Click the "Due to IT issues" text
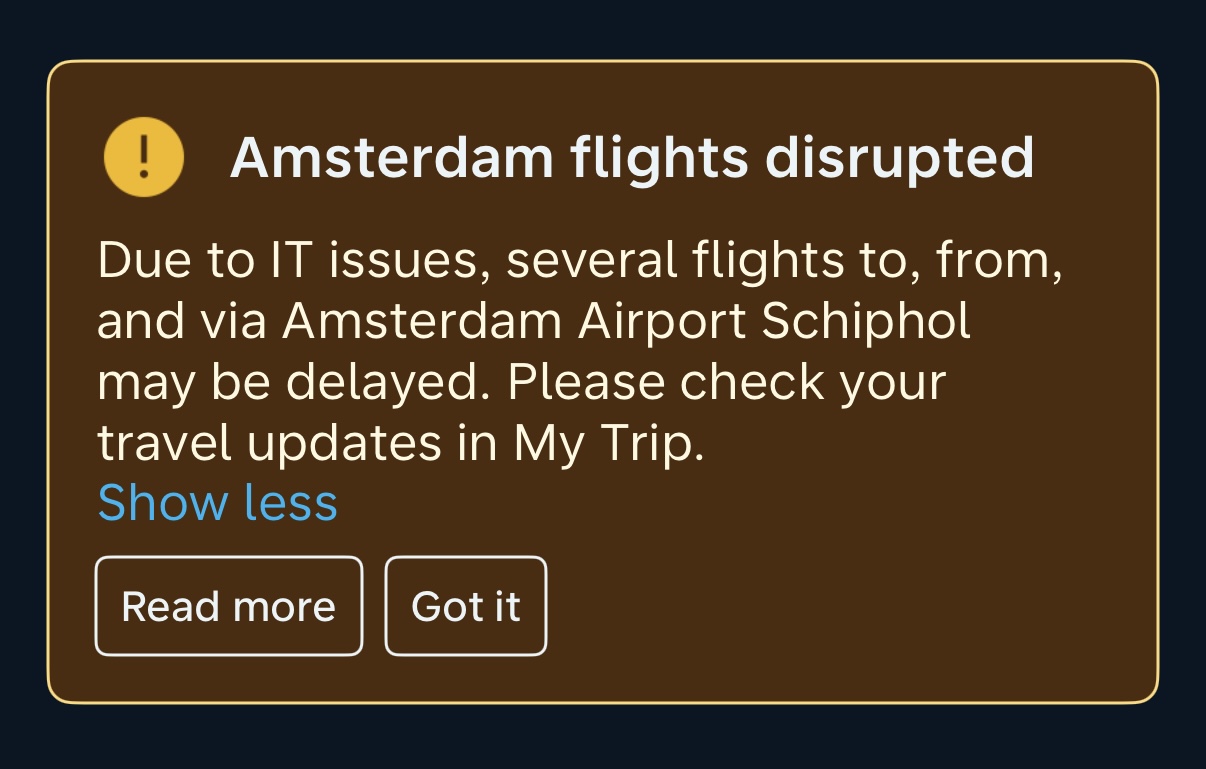Viewport: 1206px width, 769px height. (x=292, y=262)
